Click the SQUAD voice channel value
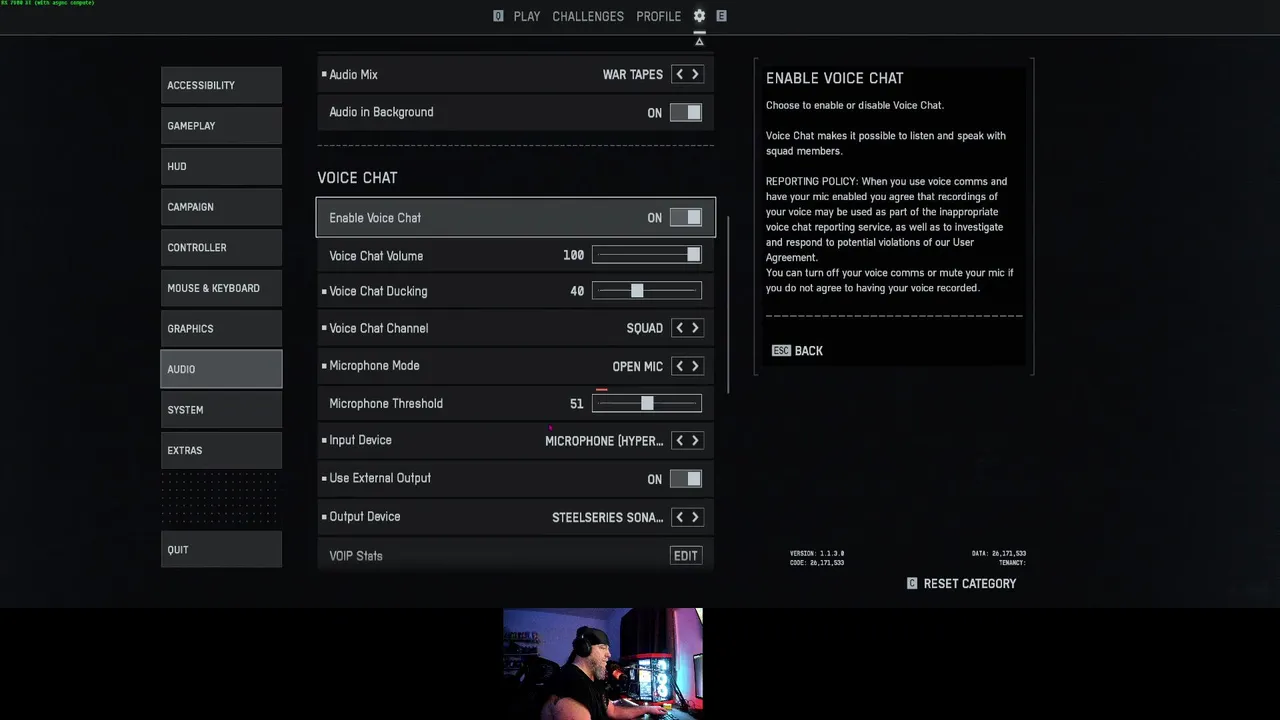1280x720 pixels. pos(645,328)
